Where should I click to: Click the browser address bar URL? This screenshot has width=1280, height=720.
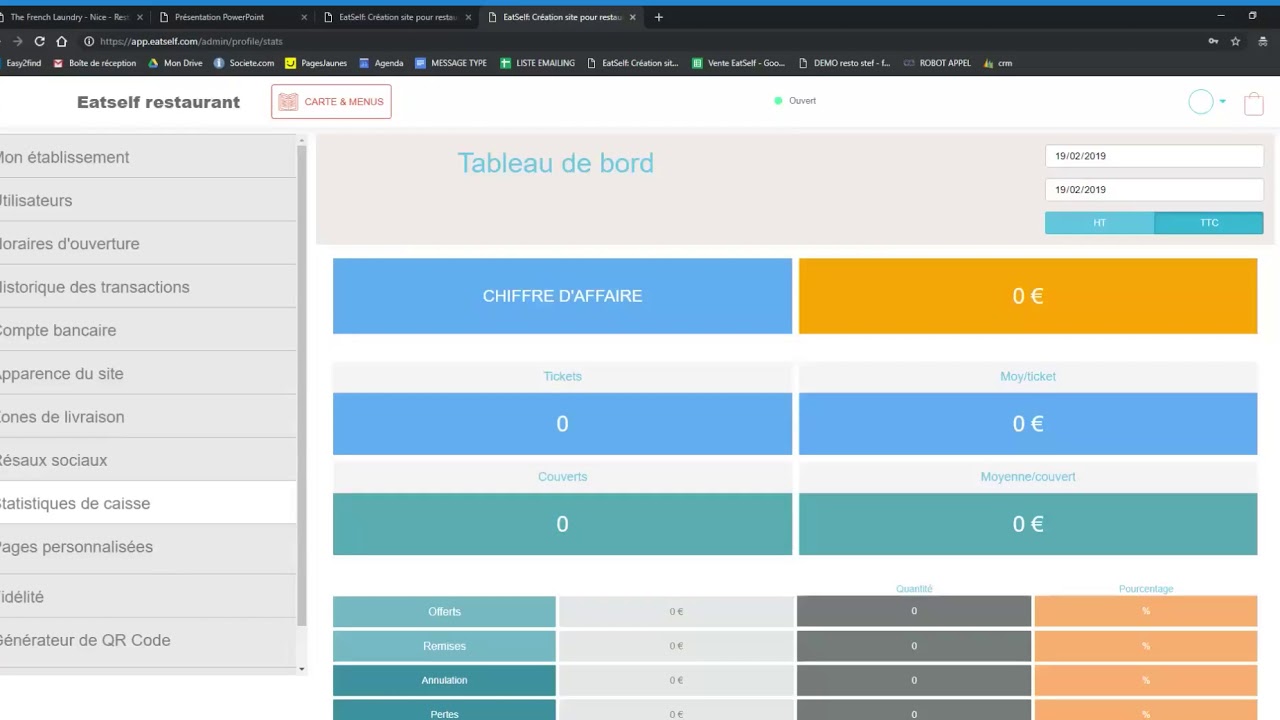191,41
